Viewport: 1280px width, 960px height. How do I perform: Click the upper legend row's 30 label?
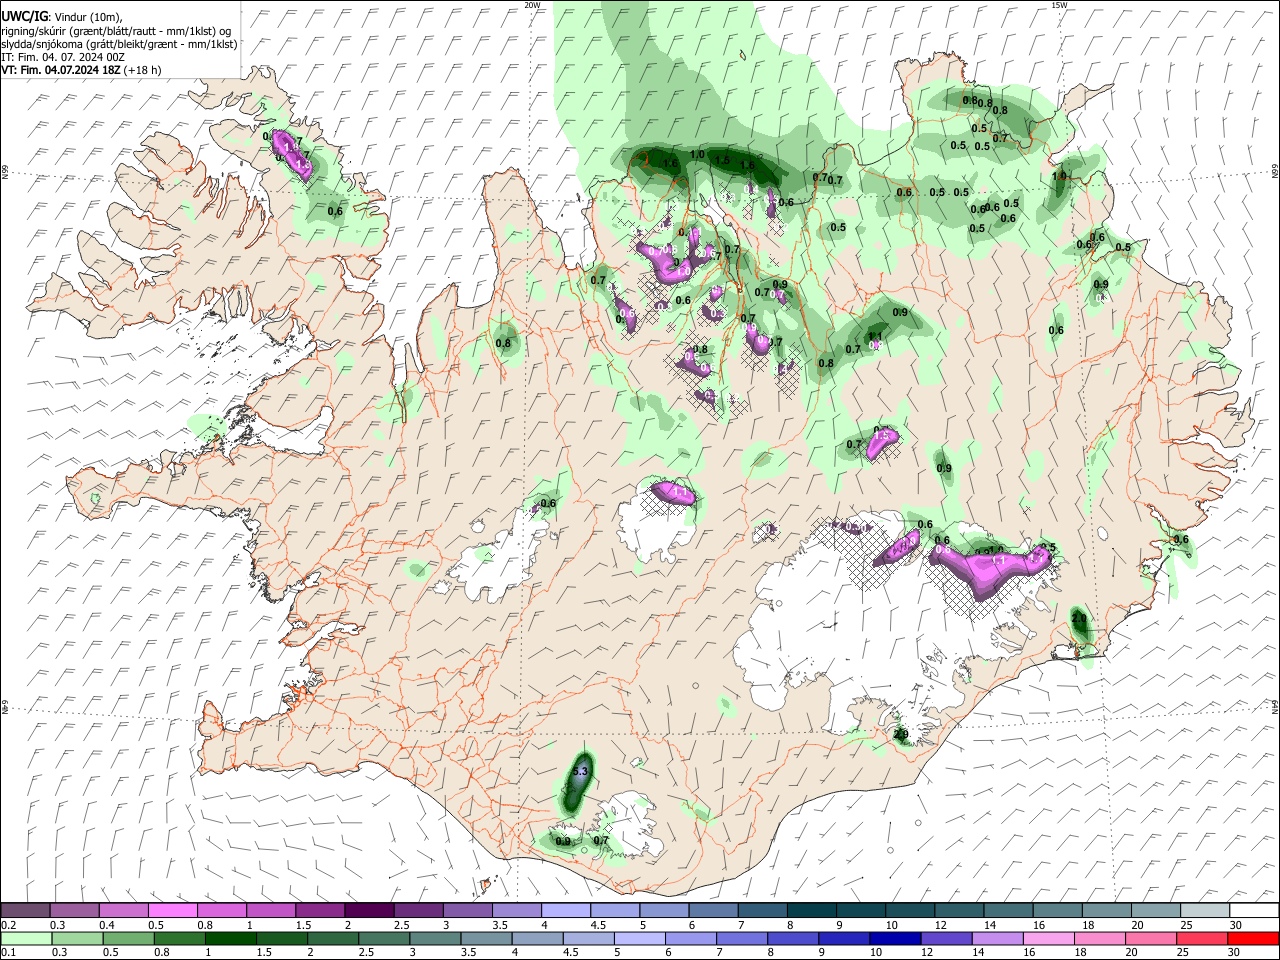click(x=1236, y=925)
